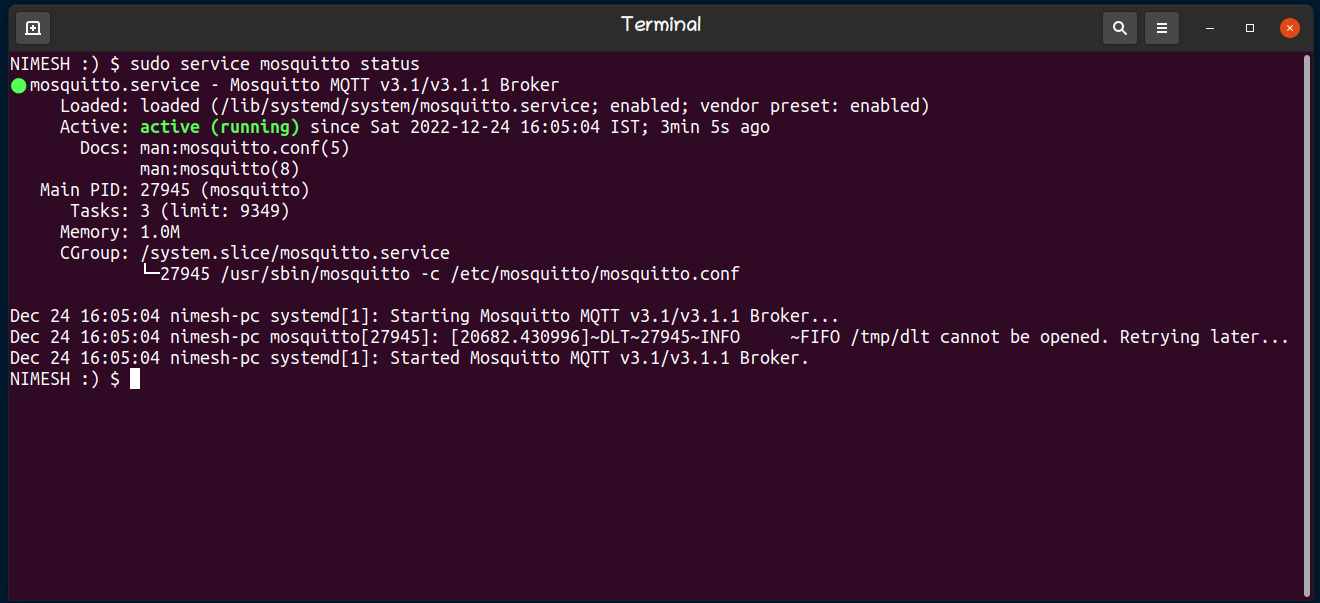Click the 'active (running)' status text

220,127
